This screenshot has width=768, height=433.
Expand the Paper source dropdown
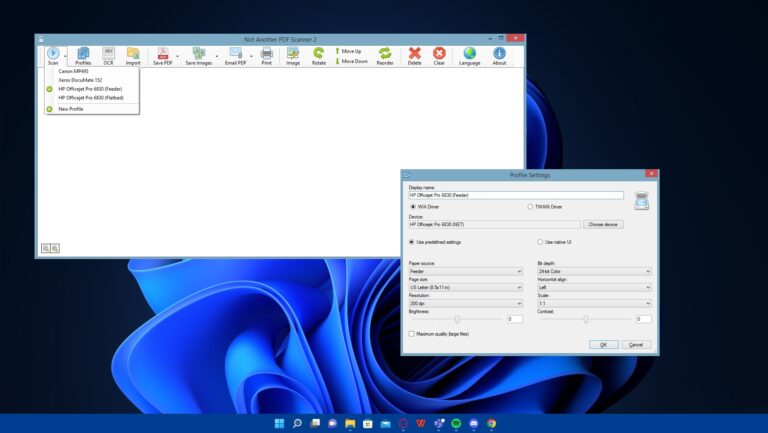click(x=465, y=271)
